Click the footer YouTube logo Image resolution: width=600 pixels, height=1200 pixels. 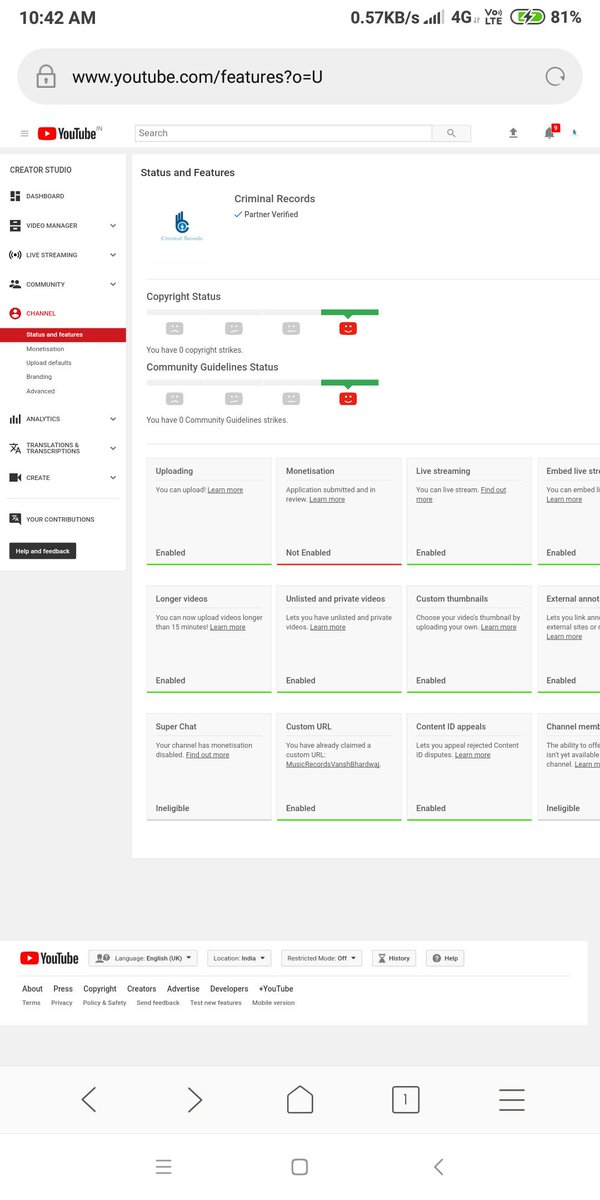[49, 958]
